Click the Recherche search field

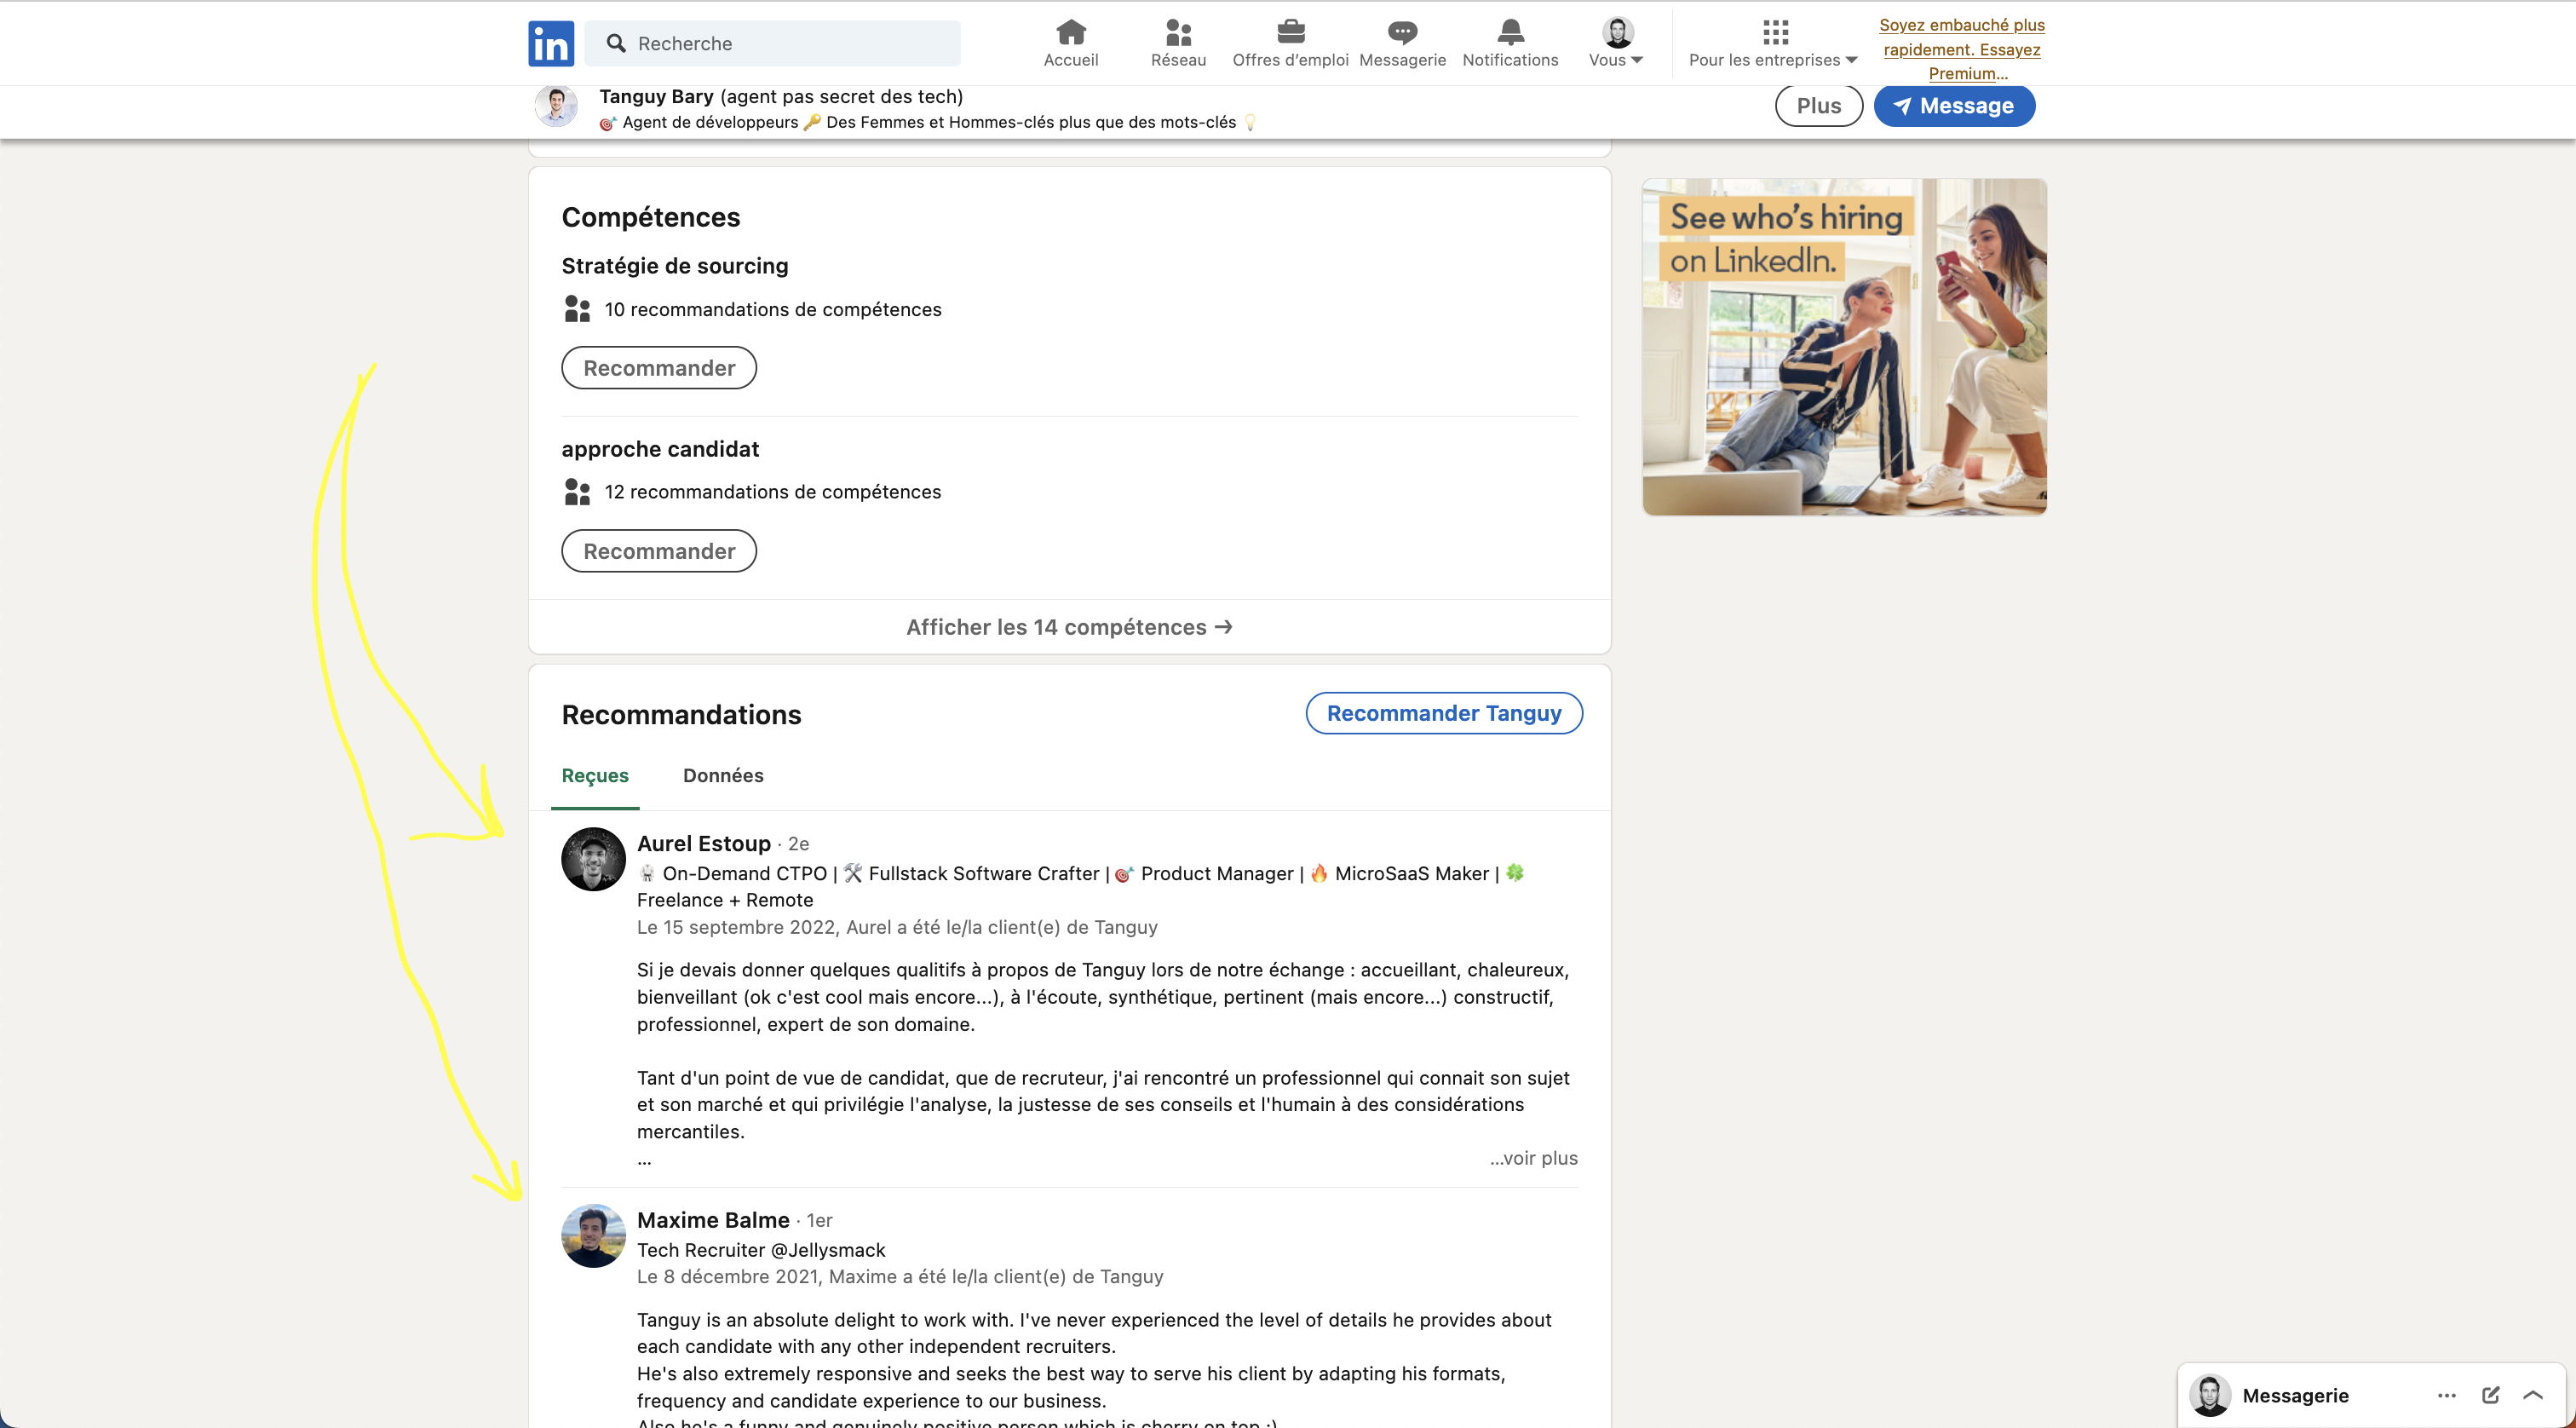(x=772, y=43)
